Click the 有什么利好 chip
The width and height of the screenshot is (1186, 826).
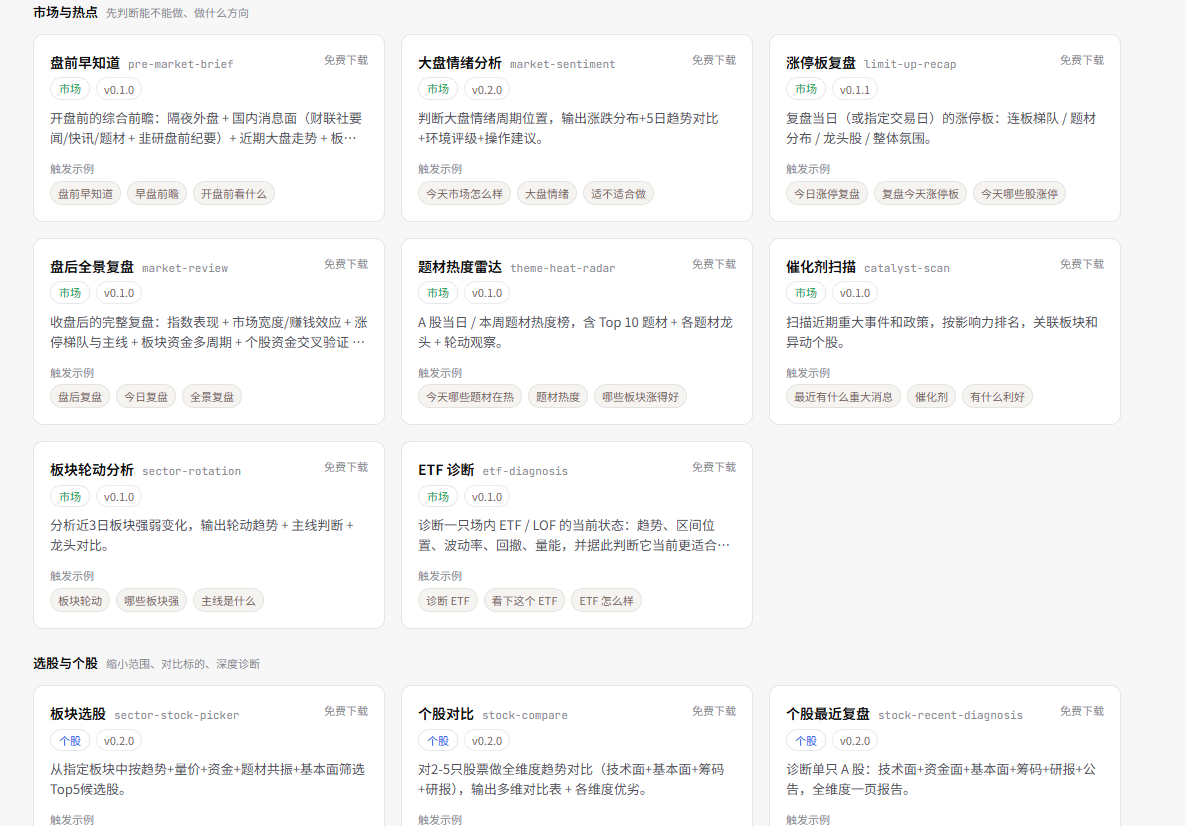point(998,396)
